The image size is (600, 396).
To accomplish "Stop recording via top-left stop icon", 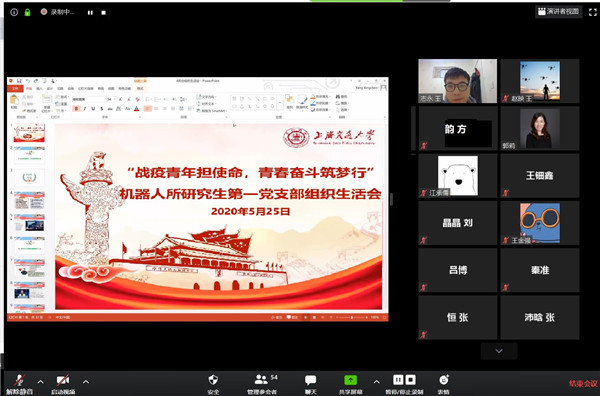I will coord(103,13).
